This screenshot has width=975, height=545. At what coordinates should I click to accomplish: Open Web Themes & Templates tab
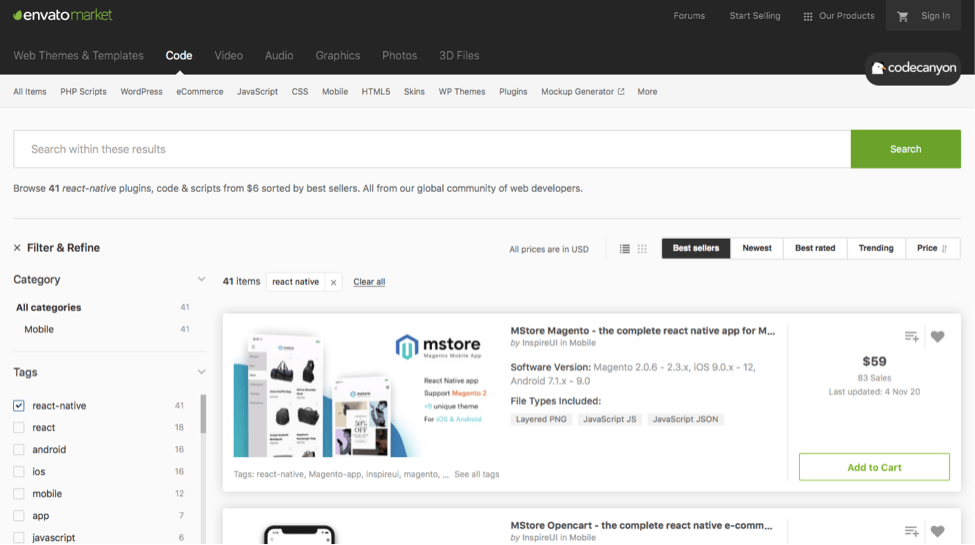pos(78,55)
